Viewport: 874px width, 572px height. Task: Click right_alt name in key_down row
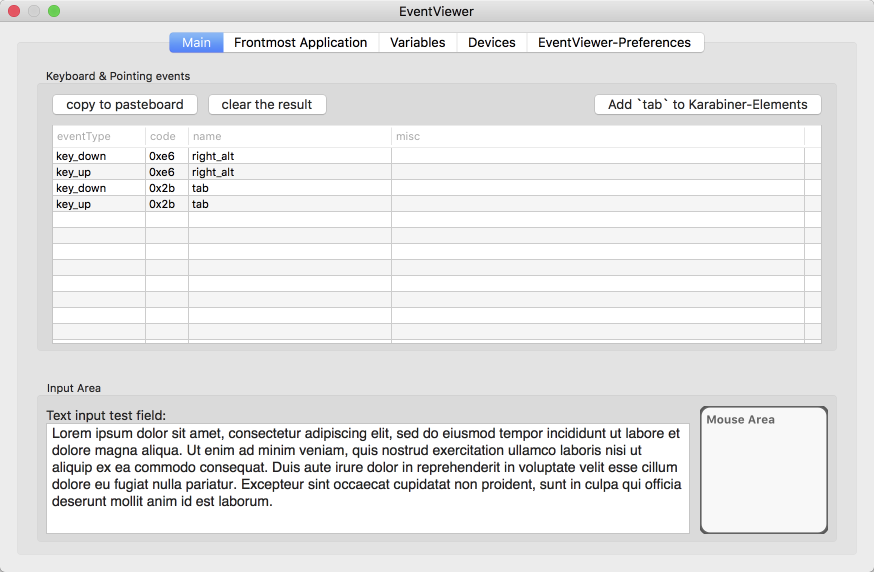[x=290, y=156]
